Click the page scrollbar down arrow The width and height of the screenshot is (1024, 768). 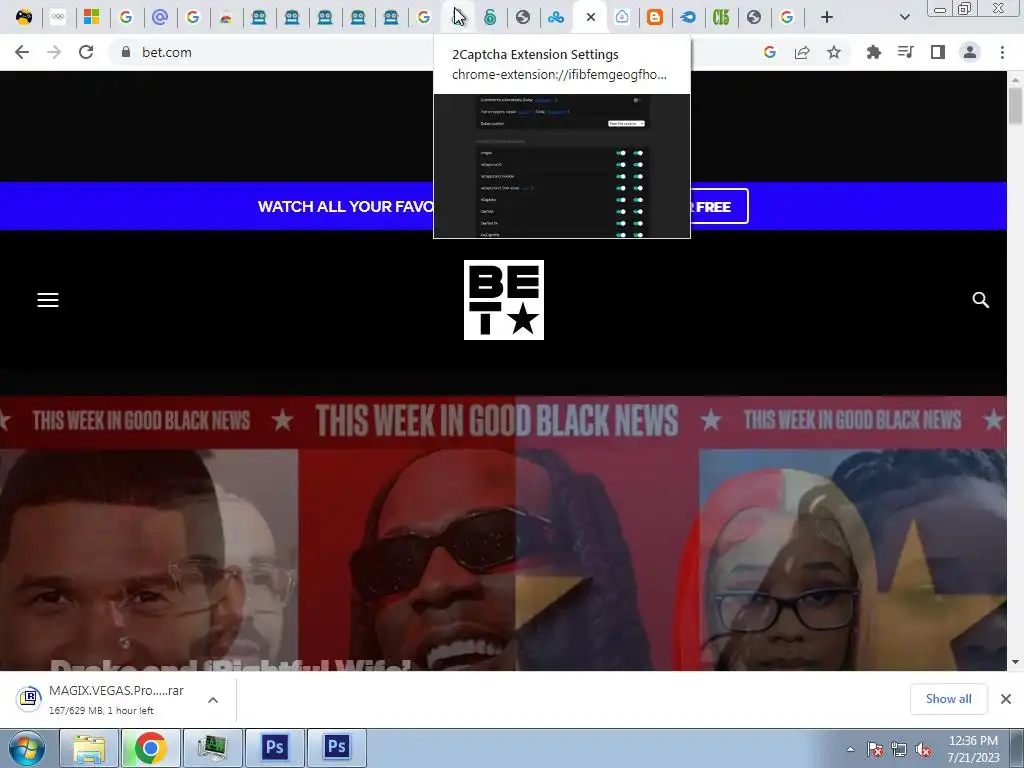[x=1016, y=662]
